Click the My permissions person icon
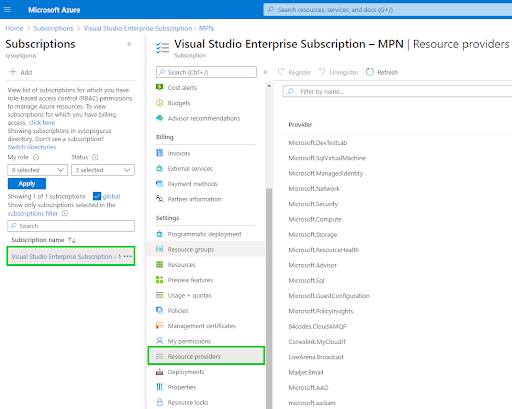Image resolution: width=512 pixels, height=409 pixels. (160, 341)
